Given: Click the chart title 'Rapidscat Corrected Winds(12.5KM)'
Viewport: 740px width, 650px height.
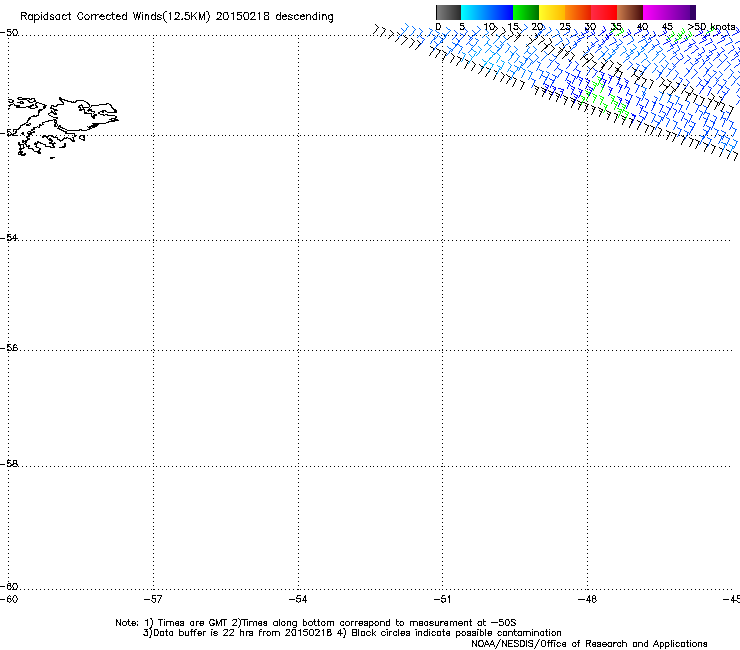Looking at the screenshot, I should coord(115,17).
